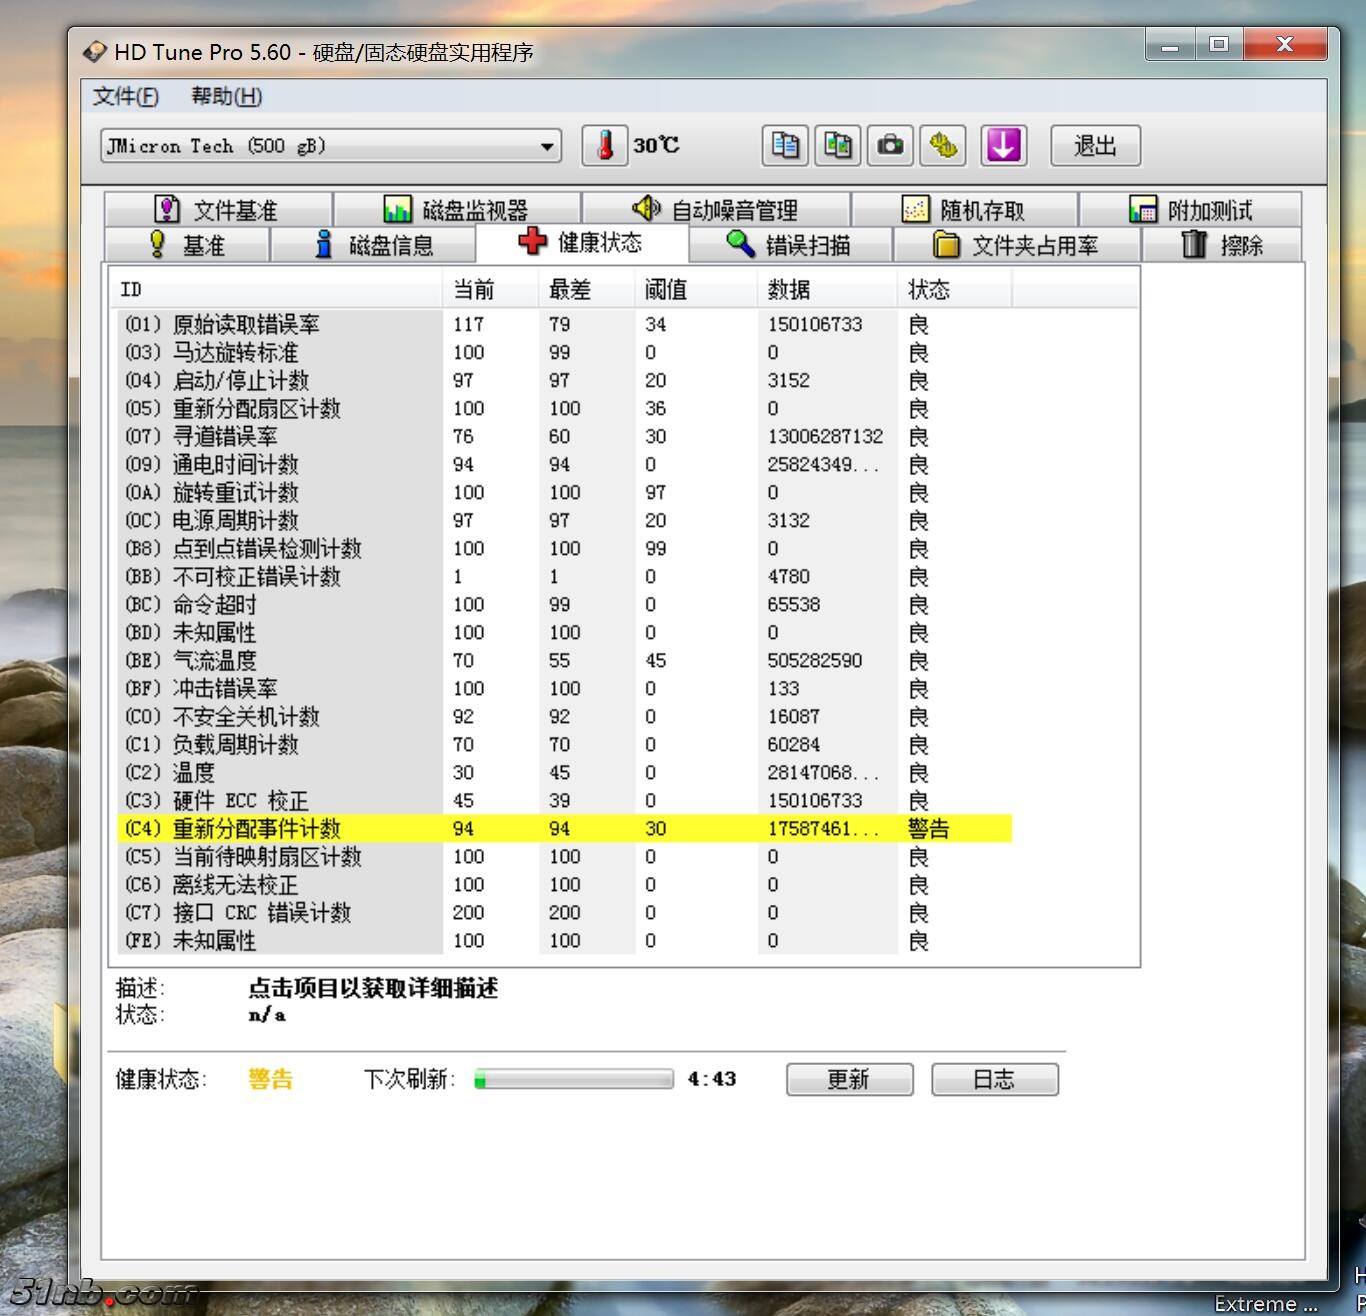The height and width of the screenshot is (1316, 1366).
Task: Click the 更新 update button
Action: [x=849, y=1079]
